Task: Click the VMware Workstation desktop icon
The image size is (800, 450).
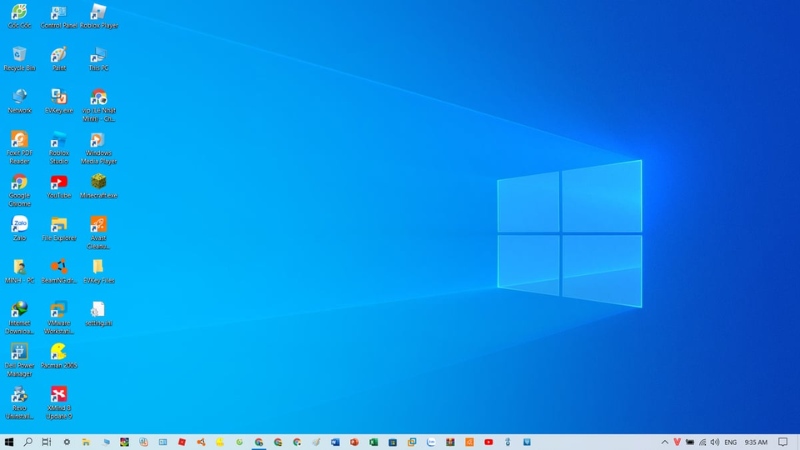Action: coord(59,311)
